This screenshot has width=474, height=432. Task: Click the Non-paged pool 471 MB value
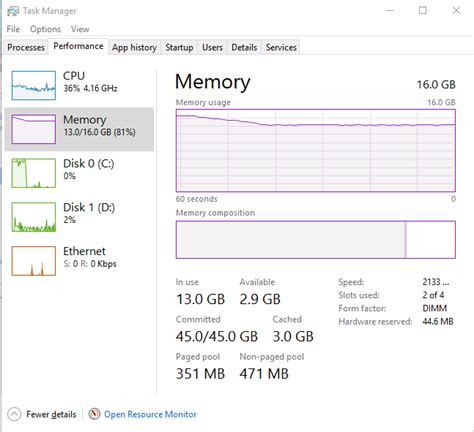pos(264,374)
